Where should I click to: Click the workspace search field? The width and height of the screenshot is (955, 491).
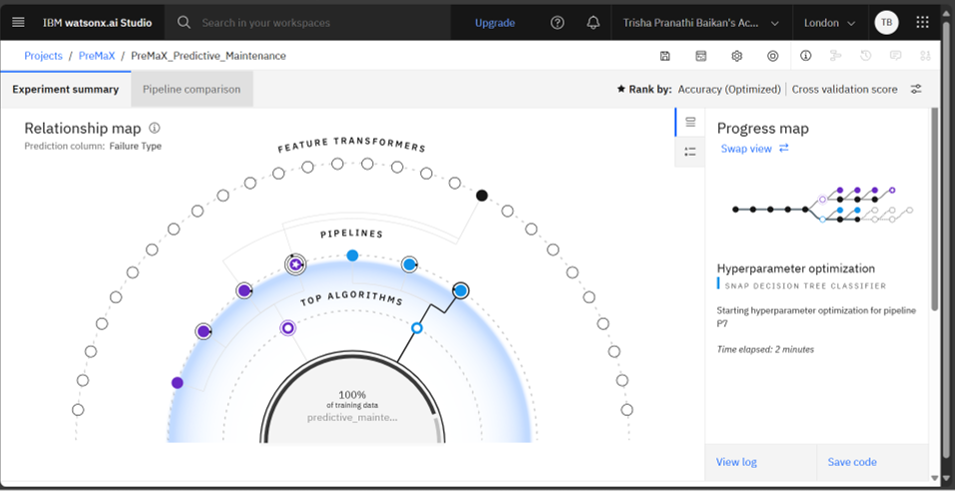310,22
